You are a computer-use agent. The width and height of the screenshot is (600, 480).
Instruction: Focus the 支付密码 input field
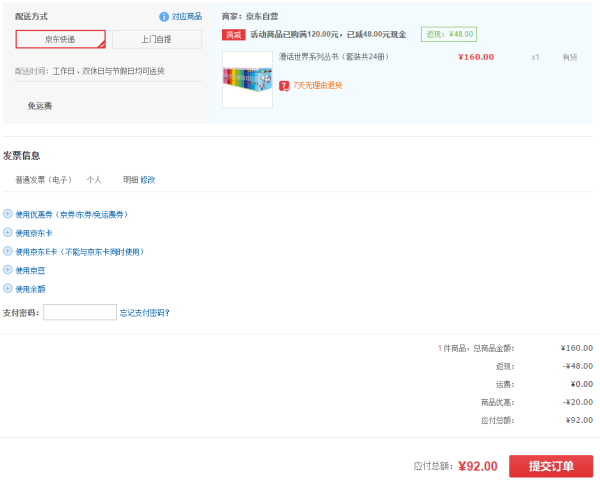click(80, 312)
